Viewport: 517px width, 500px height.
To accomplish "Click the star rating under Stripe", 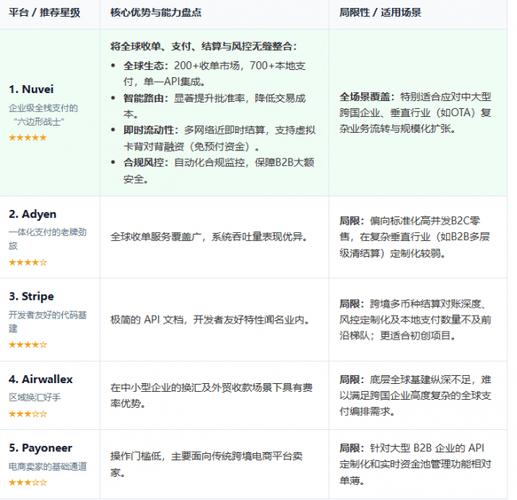I will [28, 345].
